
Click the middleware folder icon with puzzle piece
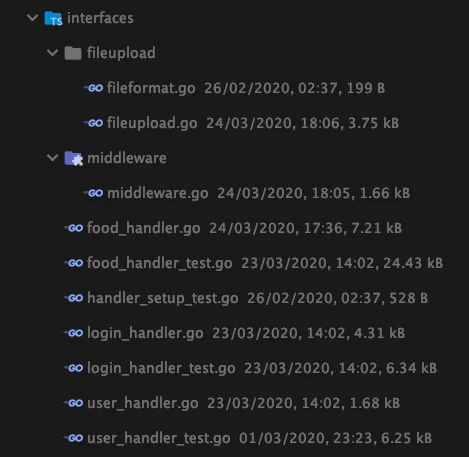pyautogui.click(x=73, y=158)
